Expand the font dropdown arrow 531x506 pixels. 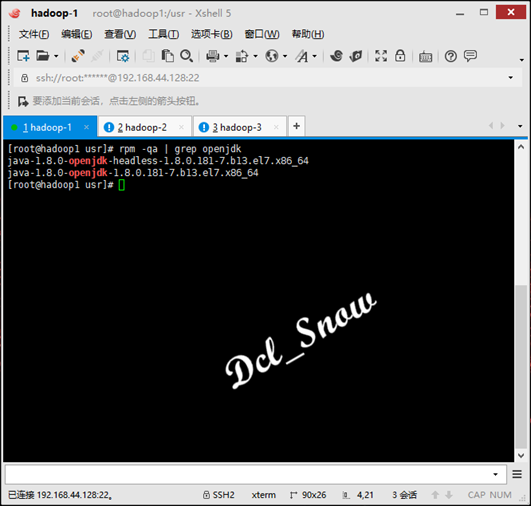pyautogui.click(x=315, y=56)
